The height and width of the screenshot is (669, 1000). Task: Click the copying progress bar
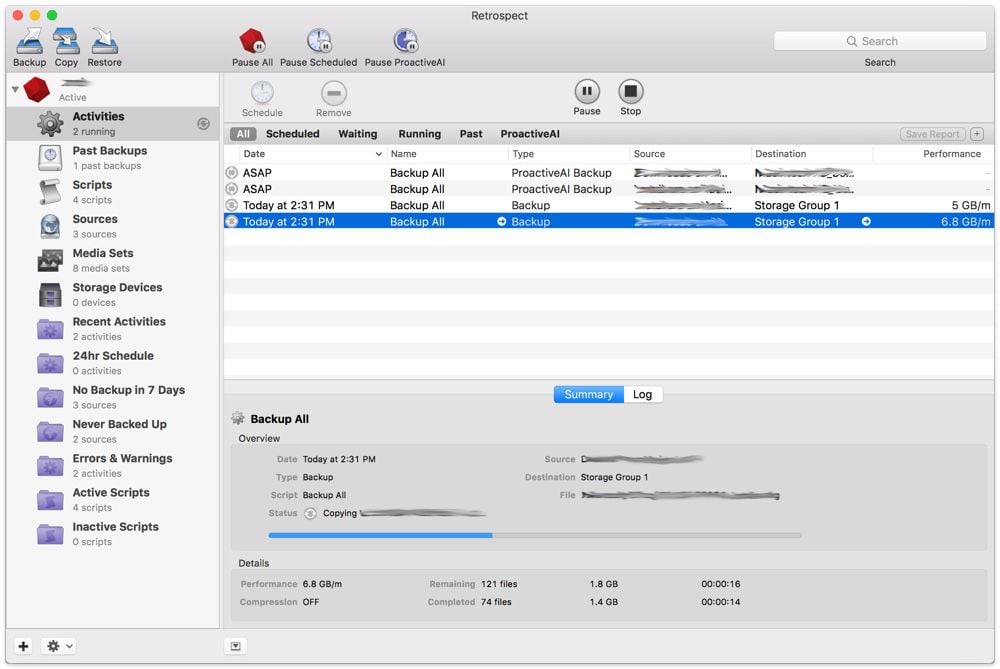[x=534, y=535]
